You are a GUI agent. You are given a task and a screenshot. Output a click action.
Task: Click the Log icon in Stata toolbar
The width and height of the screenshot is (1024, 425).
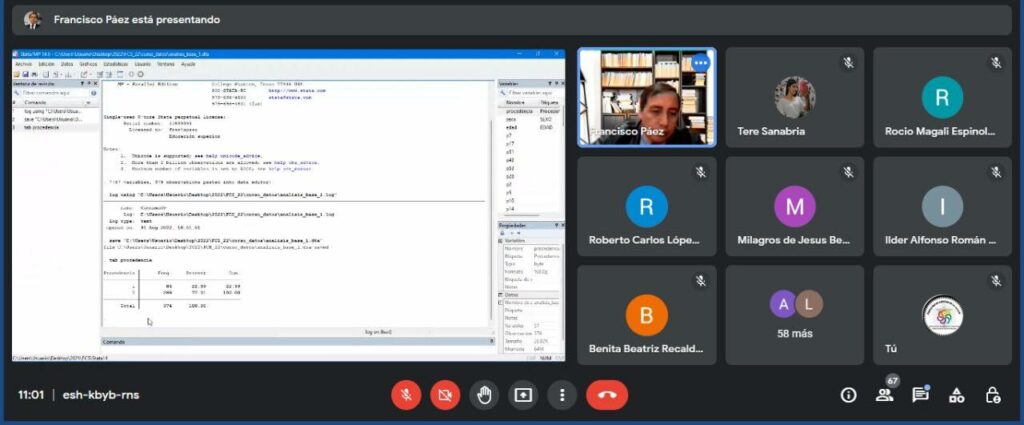coord(46,74)
